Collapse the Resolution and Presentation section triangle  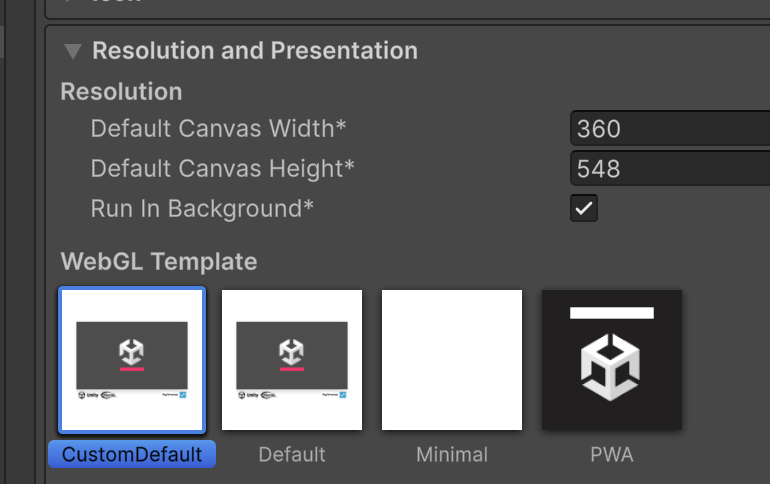point(72,51)
